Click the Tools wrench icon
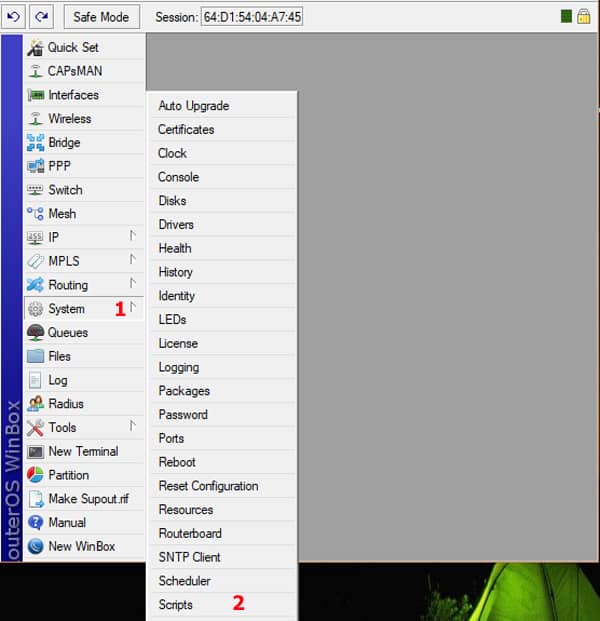600x621 pixels. (35, 428)
